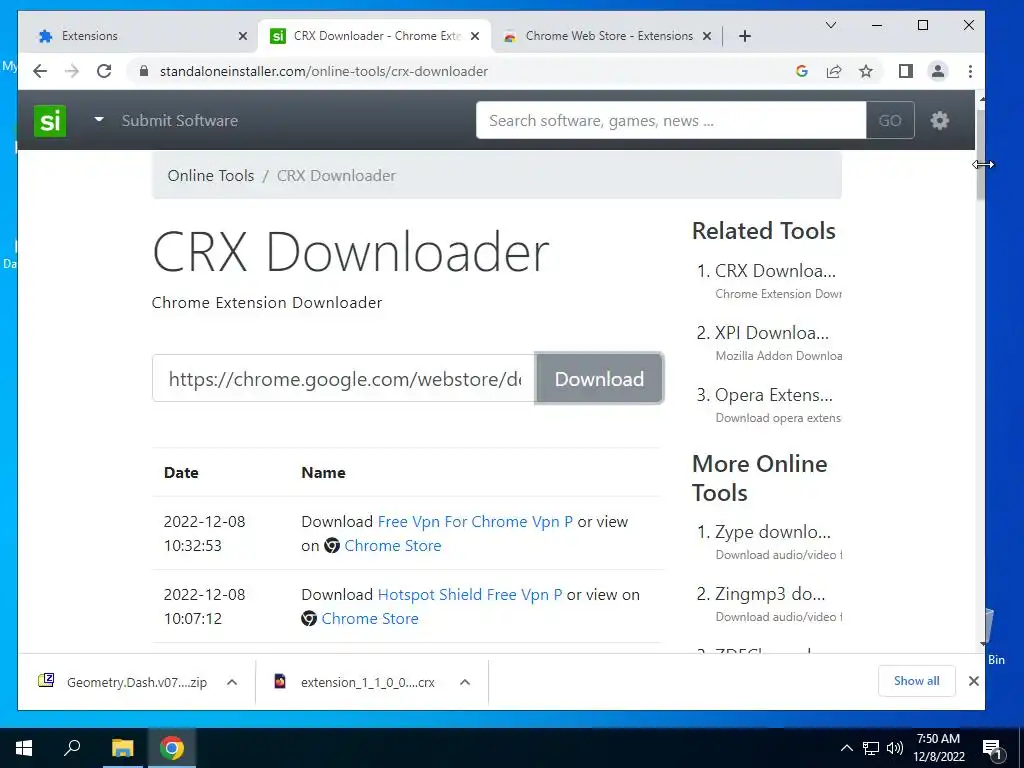Open the site navigation dropdown arrow

point(99,120)
